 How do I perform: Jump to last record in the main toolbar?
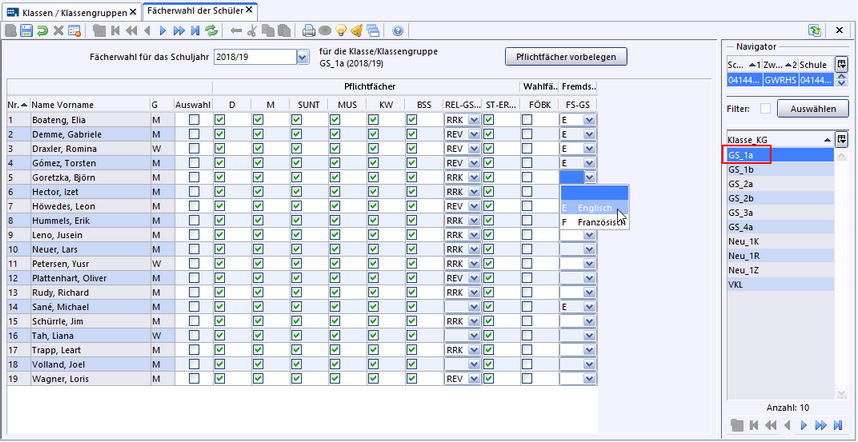click(194, 31)
